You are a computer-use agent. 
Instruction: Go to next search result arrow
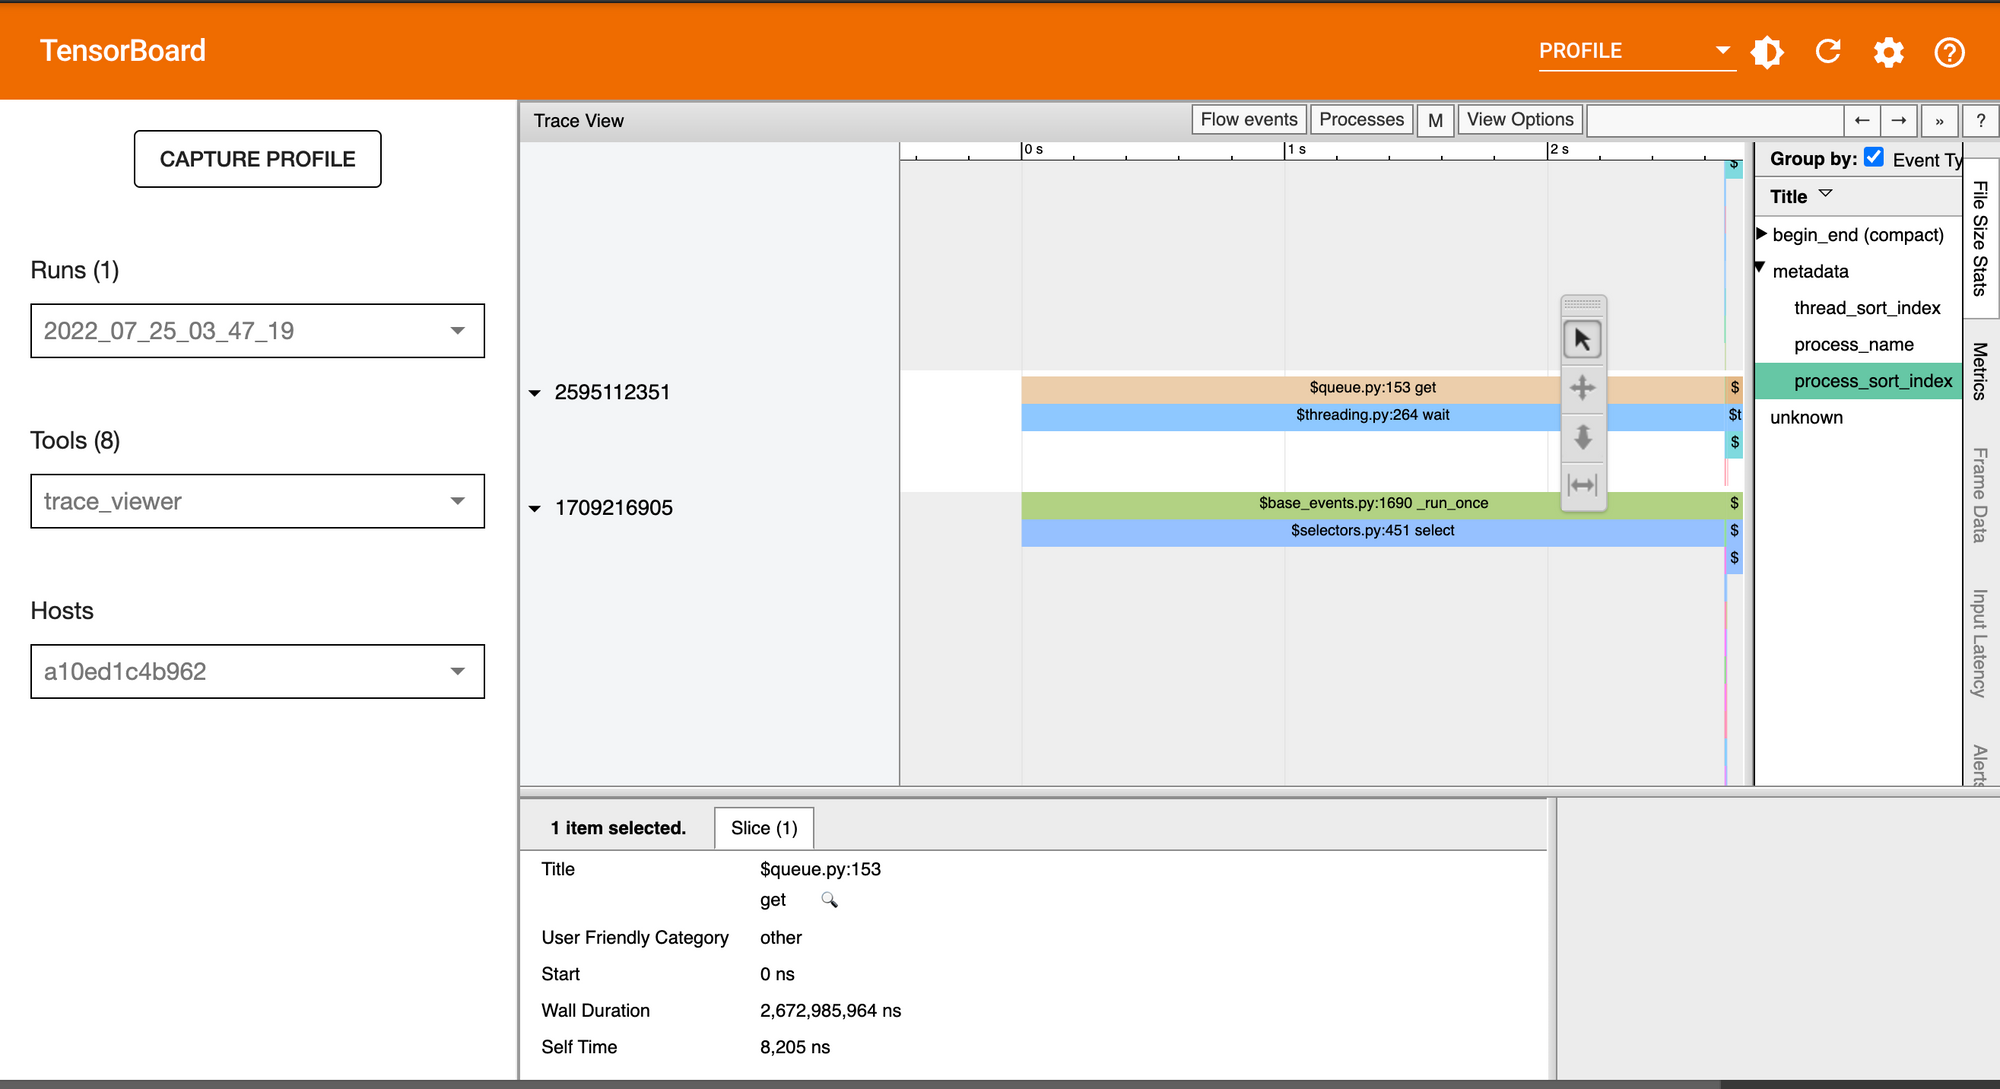click(x=1899, y=120)
